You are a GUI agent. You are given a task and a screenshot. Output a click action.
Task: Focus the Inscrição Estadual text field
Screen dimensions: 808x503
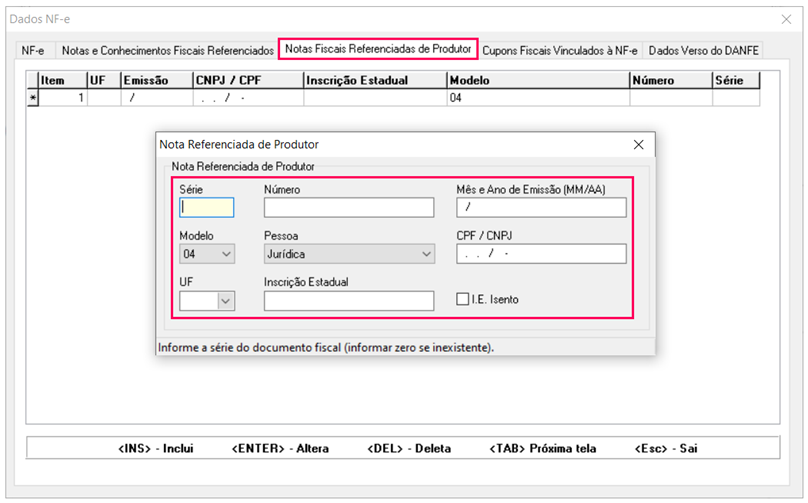(349, 300)
